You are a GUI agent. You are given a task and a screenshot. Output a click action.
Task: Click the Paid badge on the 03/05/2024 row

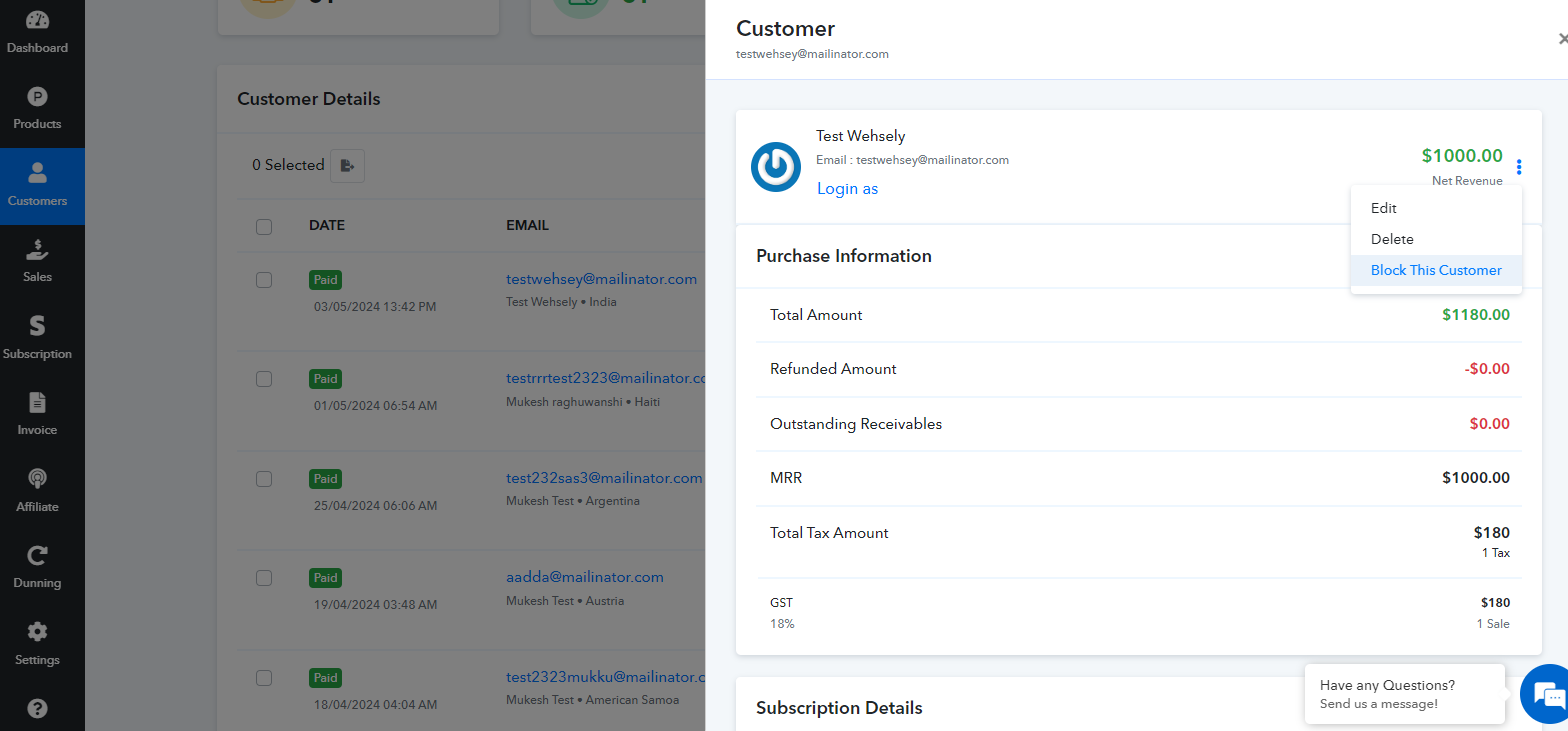point(326,280)
